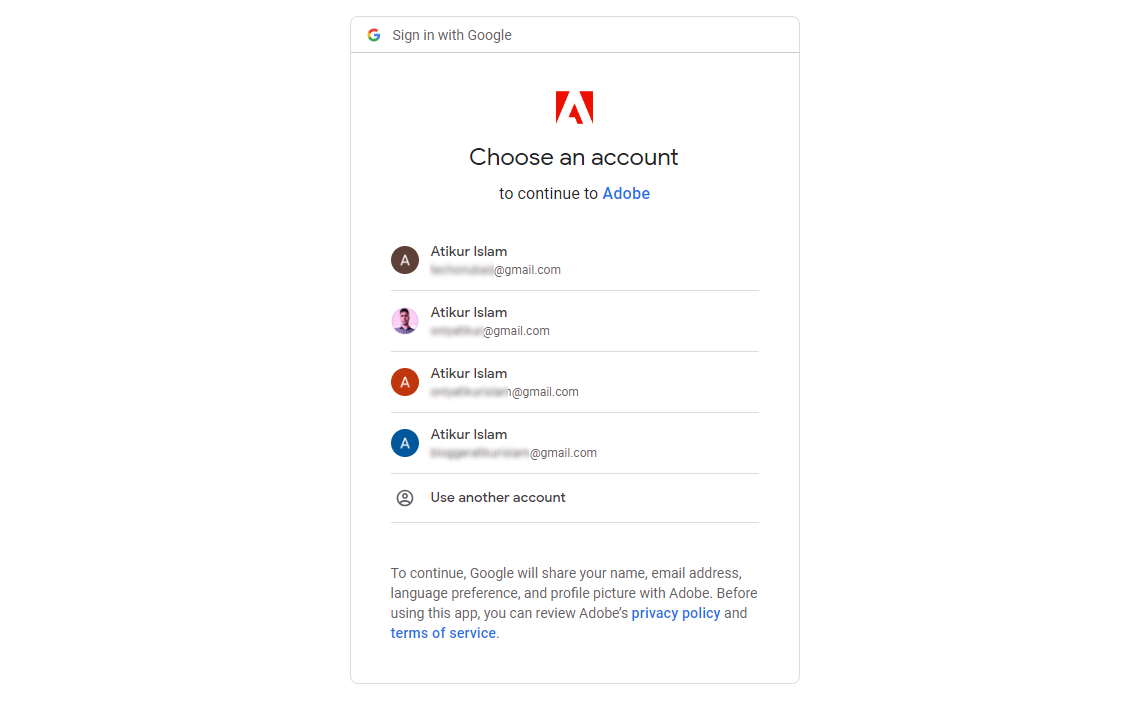
Task: Click the profile photo of the second account
Action: 405,320
